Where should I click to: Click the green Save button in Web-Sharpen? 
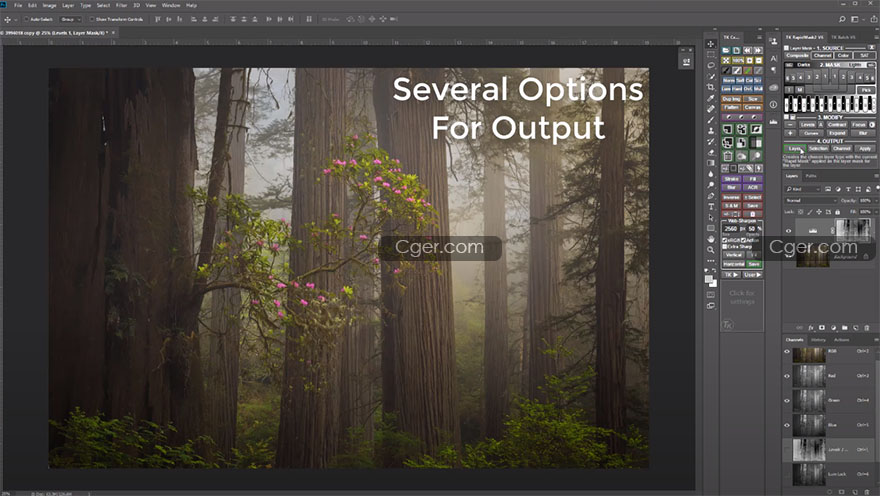pos(753,264)
